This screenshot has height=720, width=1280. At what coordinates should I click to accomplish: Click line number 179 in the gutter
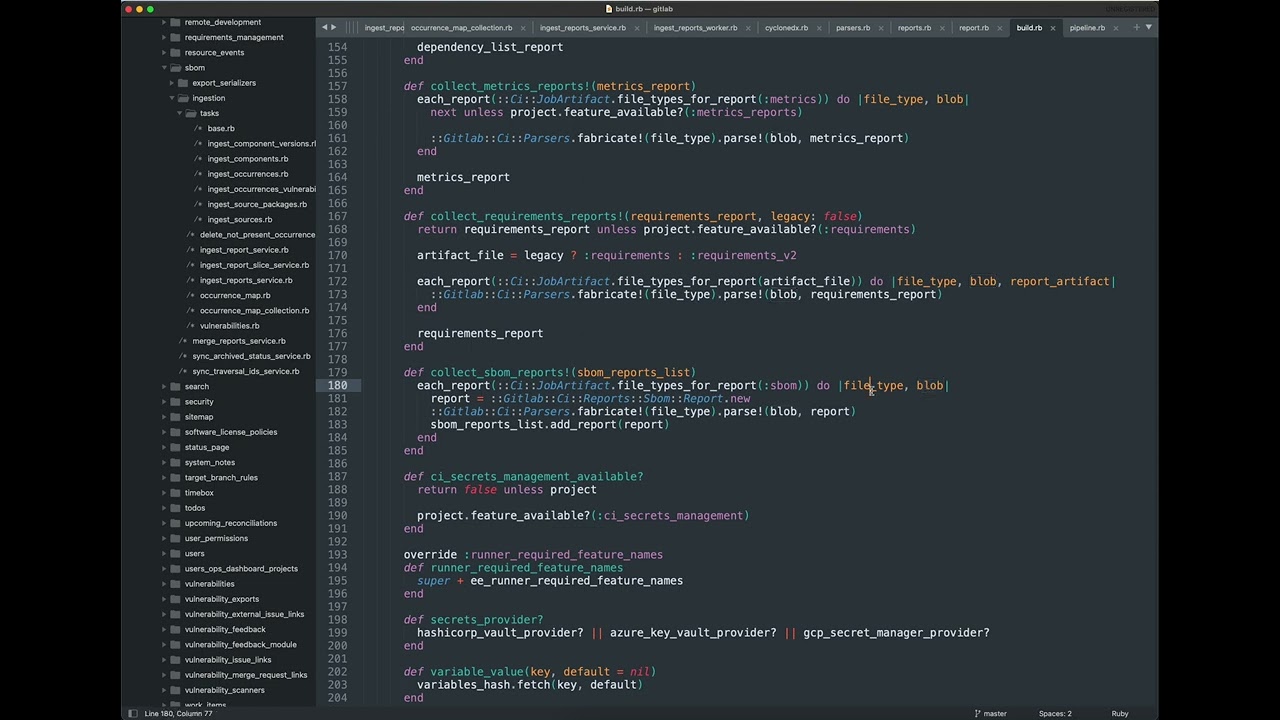(x=337, y=372)
